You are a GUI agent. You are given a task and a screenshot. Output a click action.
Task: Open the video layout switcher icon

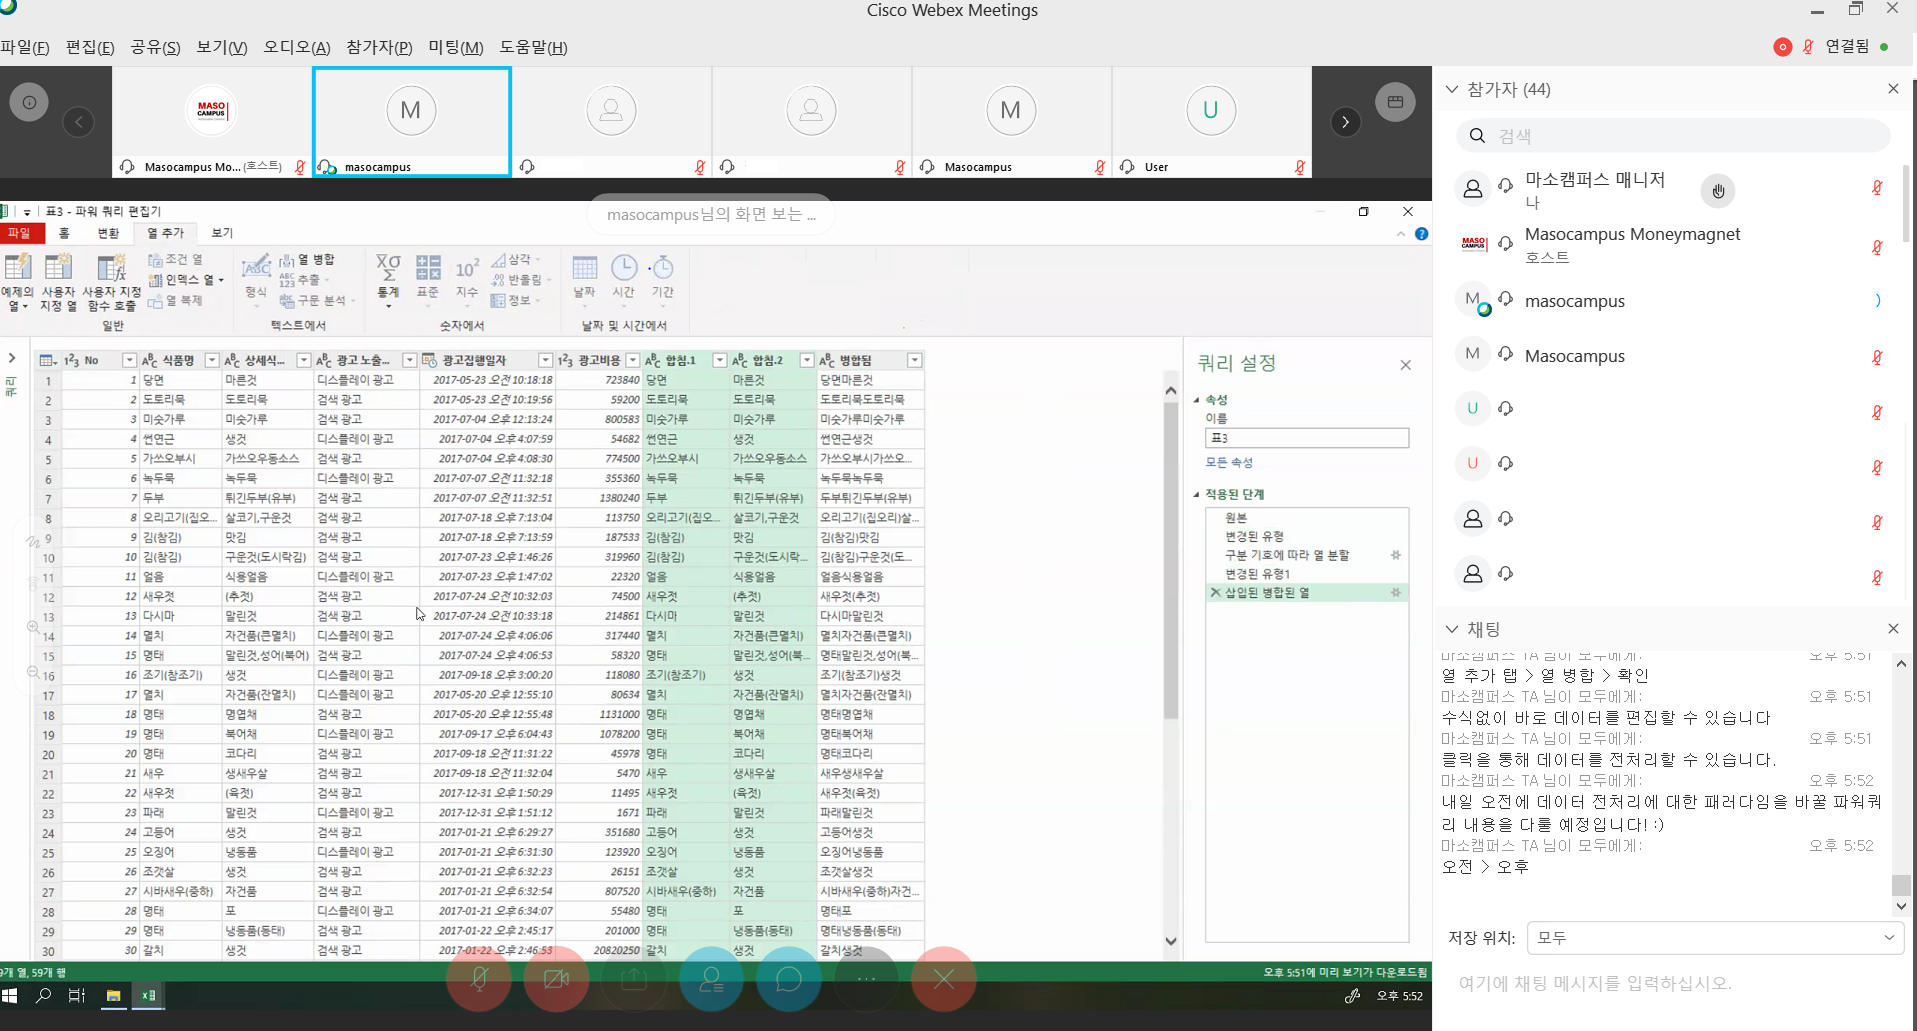[x=1395, y=102]
